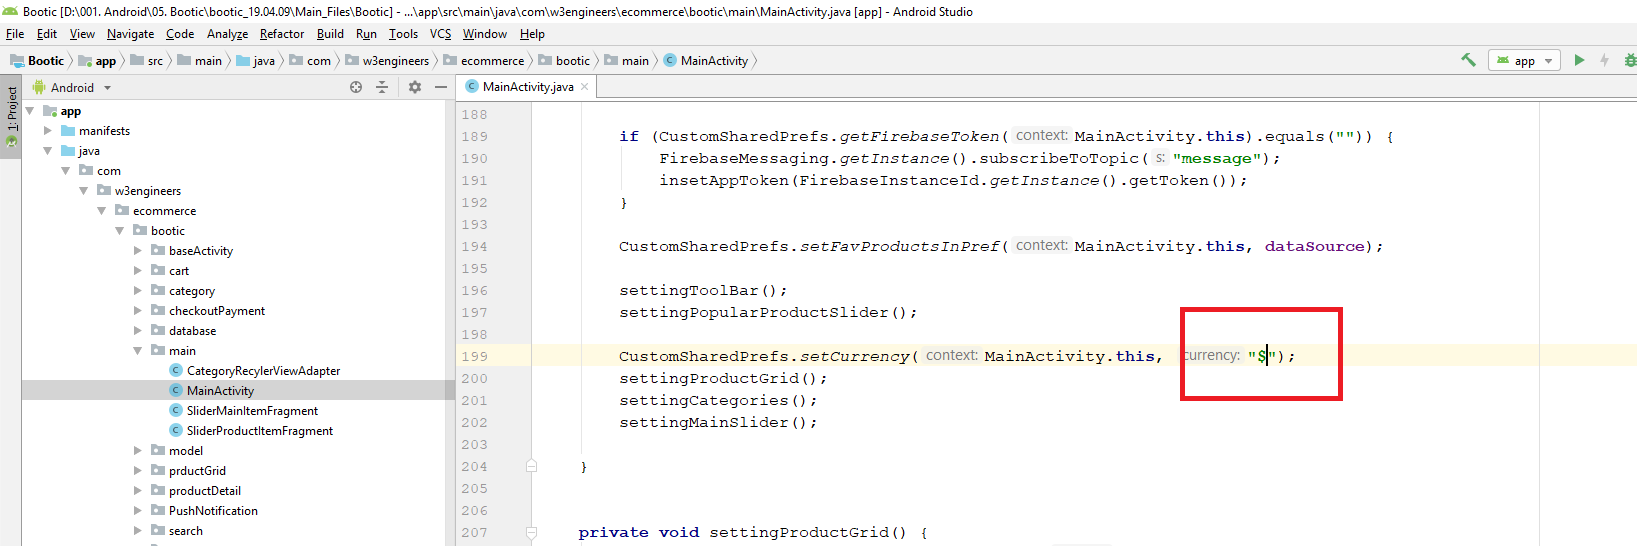1637x546 pixels.
Task: Click the ecommerce breadcrumb in navigation bar
Action: pyautogui.click(x=492, y=61)
